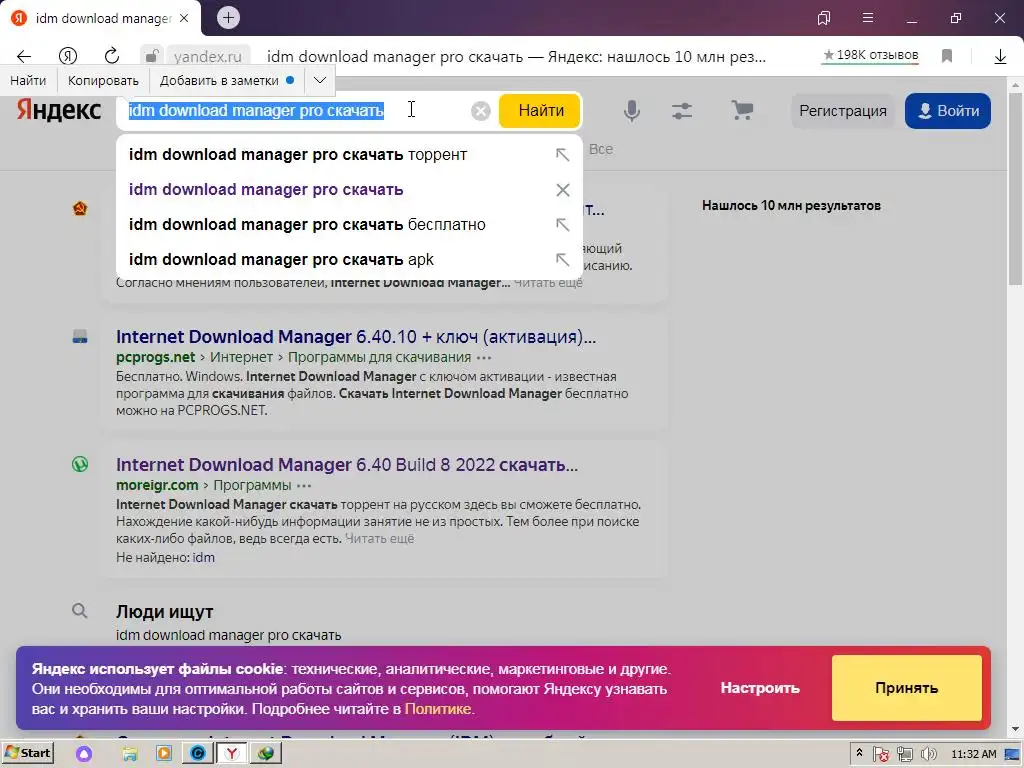Open the Windows Start menu
The image size is (1024, 768).
pos(27,753)
